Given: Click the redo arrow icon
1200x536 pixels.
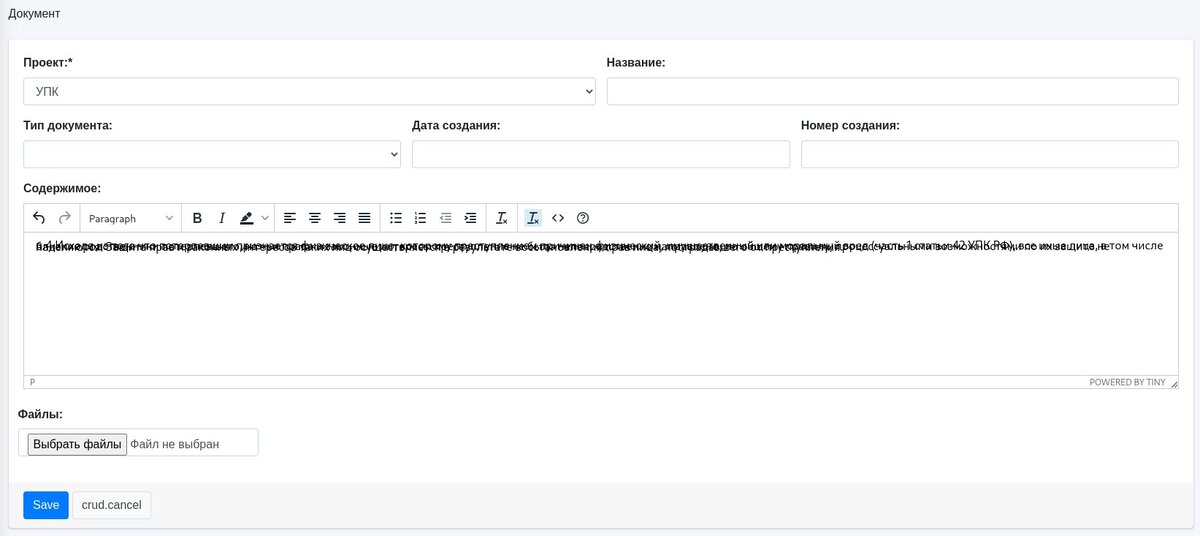Looking at the screenshot, I should (64, 218).
